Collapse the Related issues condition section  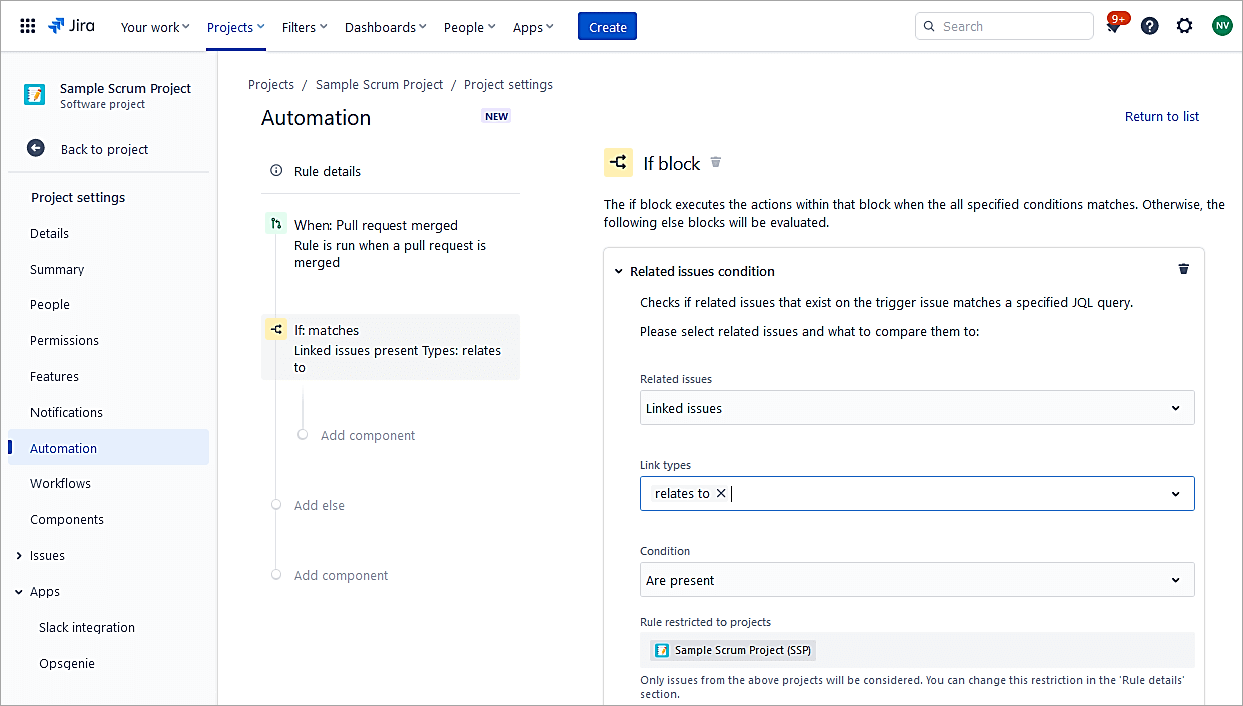[x=619, y=271]
